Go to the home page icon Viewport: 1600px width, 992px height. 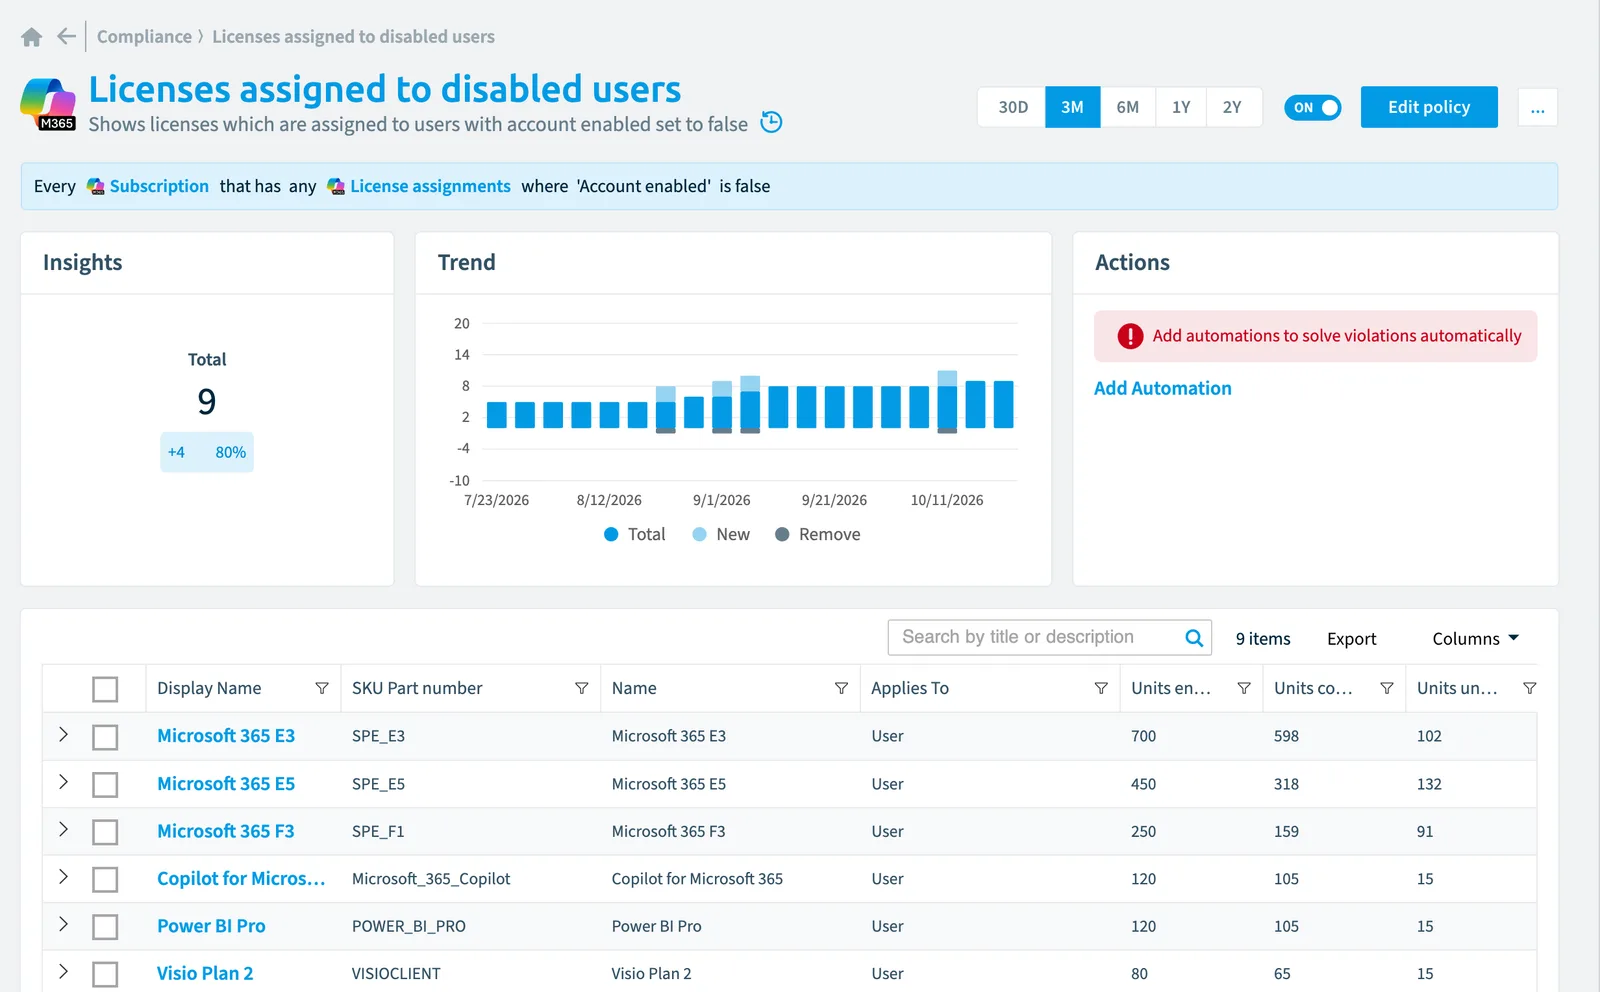click(x=32, y=37)
